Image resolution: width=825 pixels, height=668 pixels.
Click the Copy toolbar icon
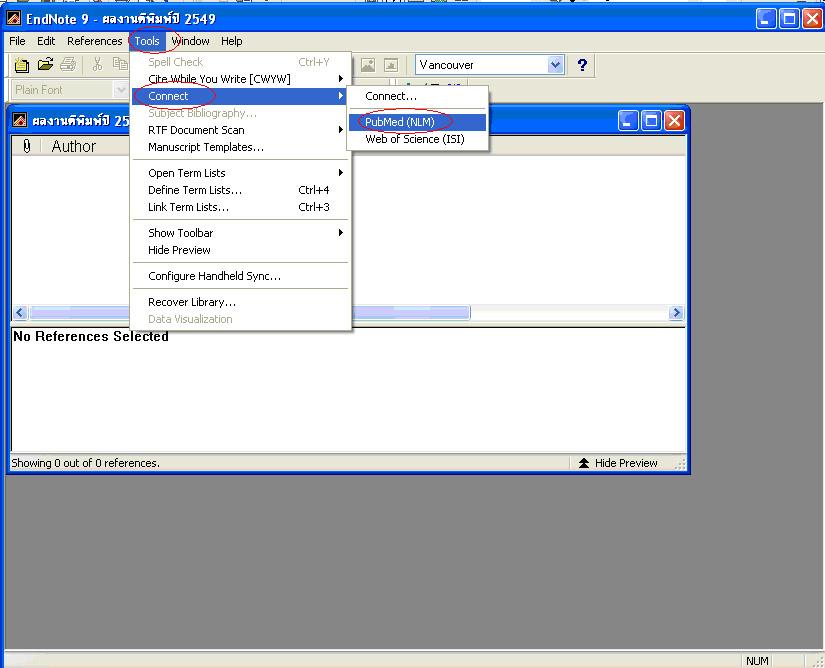(120, 64)
